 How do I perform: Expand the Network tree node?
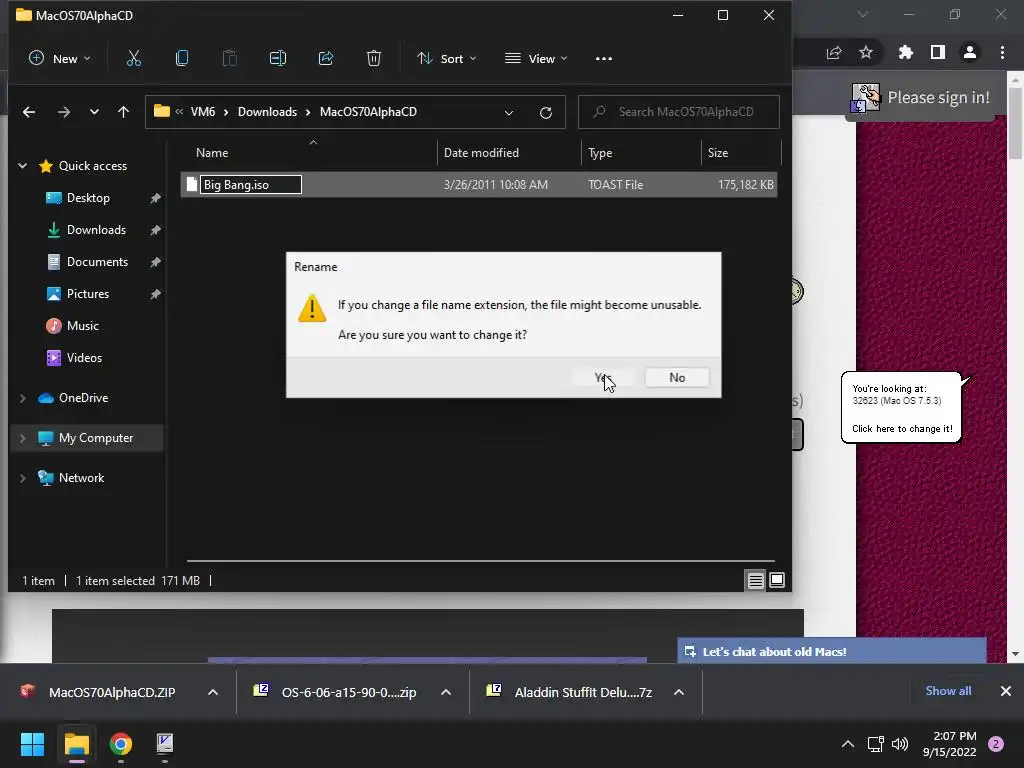pos(22,478)
